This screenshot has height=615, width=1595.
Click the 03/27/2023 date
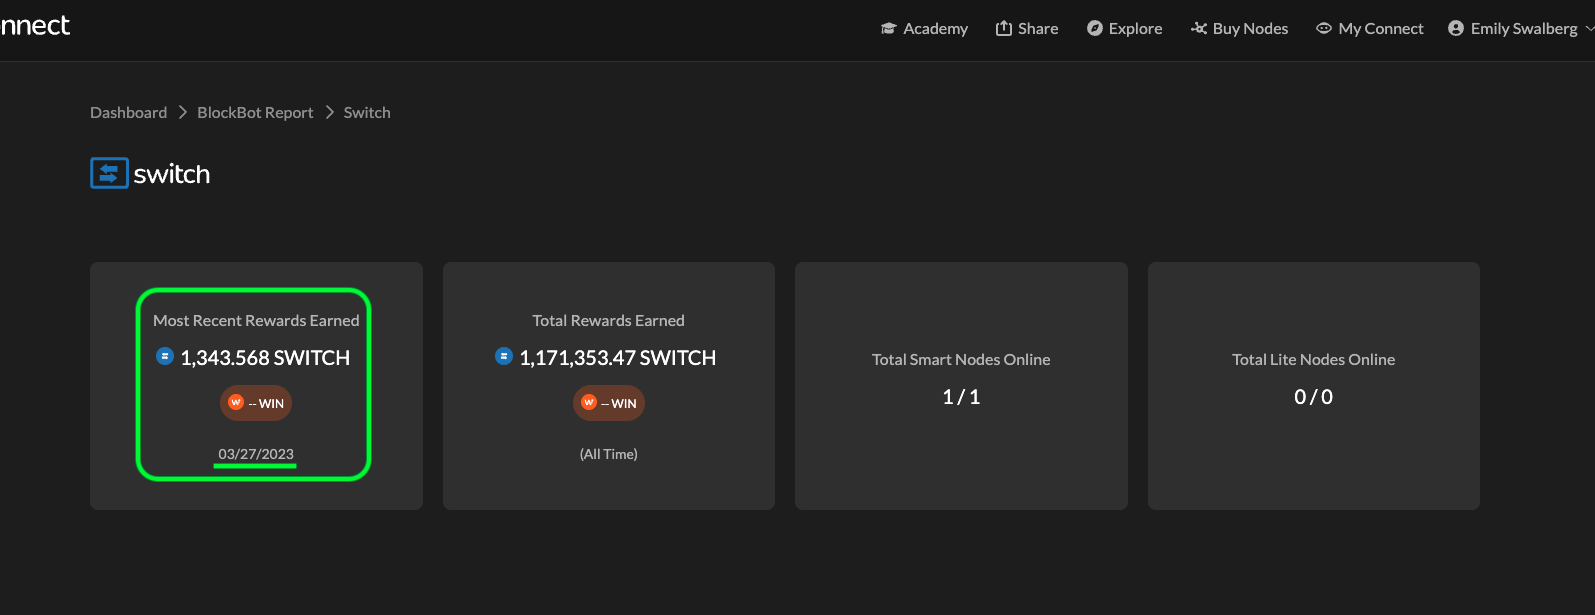click(x=256, y=454)
